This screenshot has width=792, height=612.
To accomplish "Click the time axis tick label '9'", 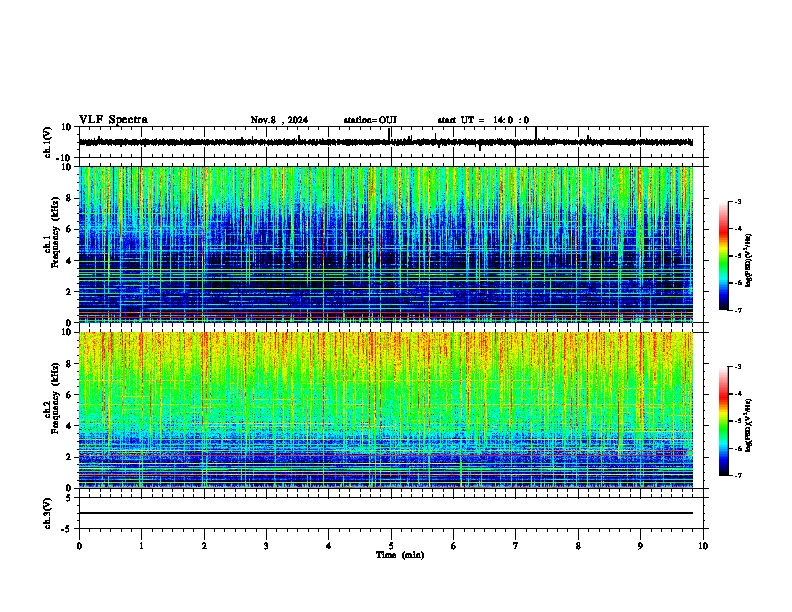I will 640,546.
